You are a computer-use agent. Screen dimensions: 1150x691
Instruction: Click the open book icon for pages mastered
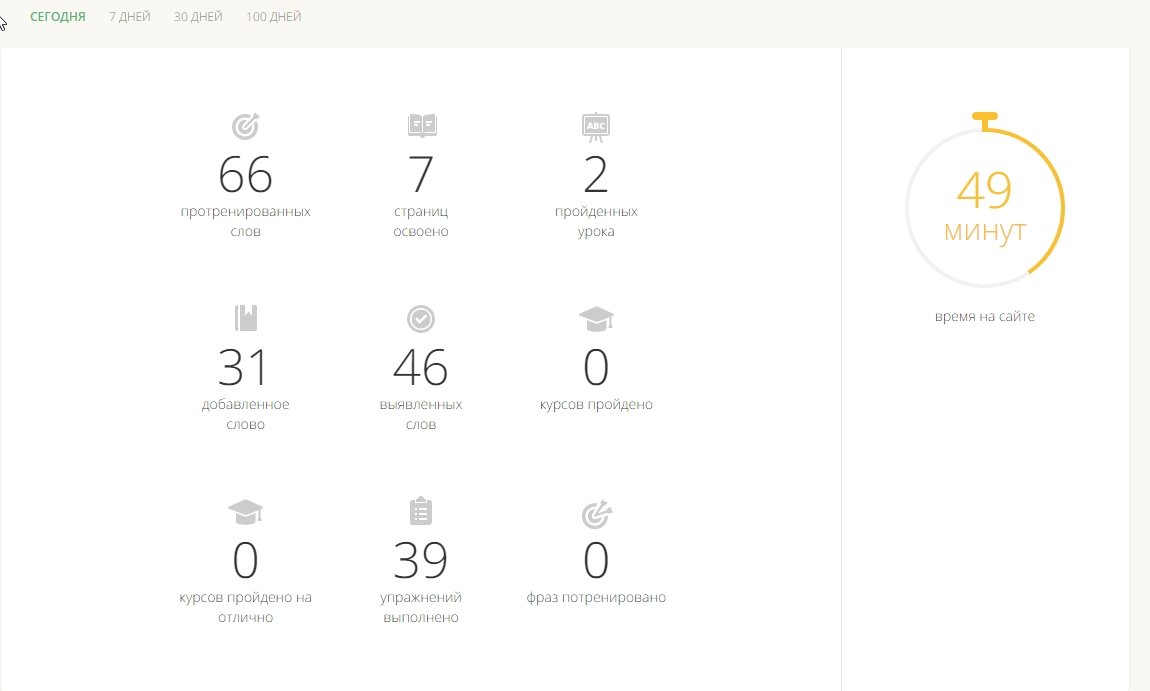coord(422,126)
